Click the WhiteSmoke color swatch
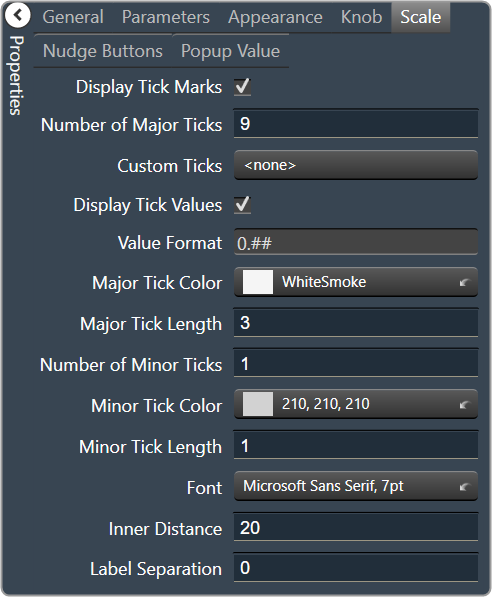Image resolution: width=492 pixels, height=597 pixels. pyautogui.click(x=258, y=282)
